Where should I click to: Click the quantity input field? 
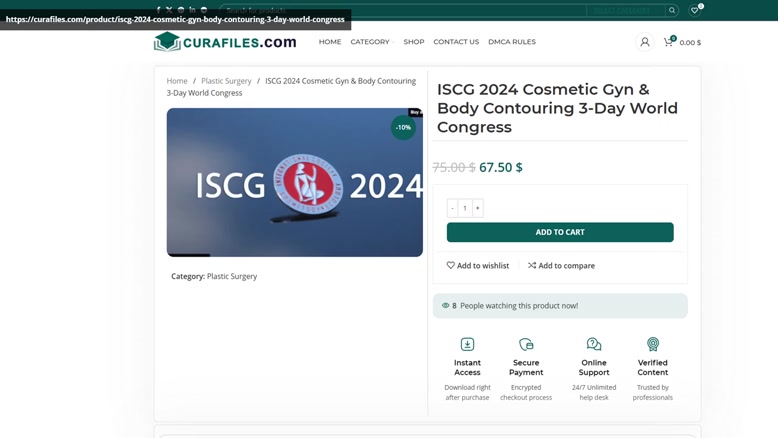tap(465, 208)
